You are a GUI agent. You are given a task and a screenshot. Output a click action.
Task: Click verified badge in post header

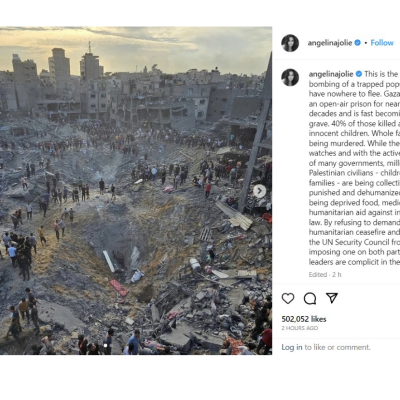[x=358, y=43]
